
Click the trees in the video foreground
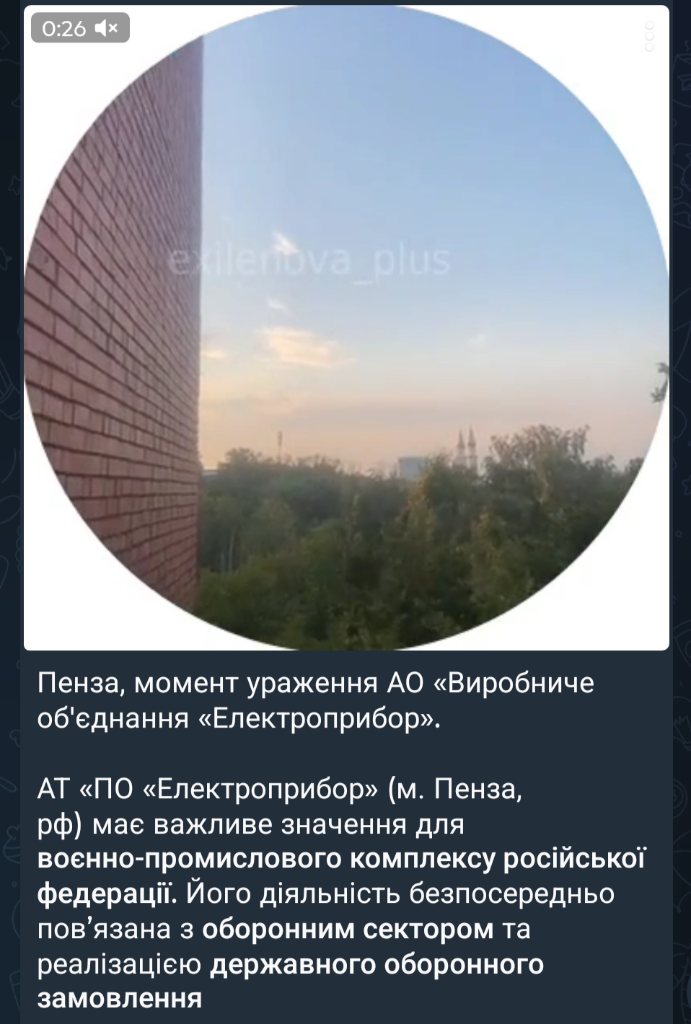click(418, 542)
